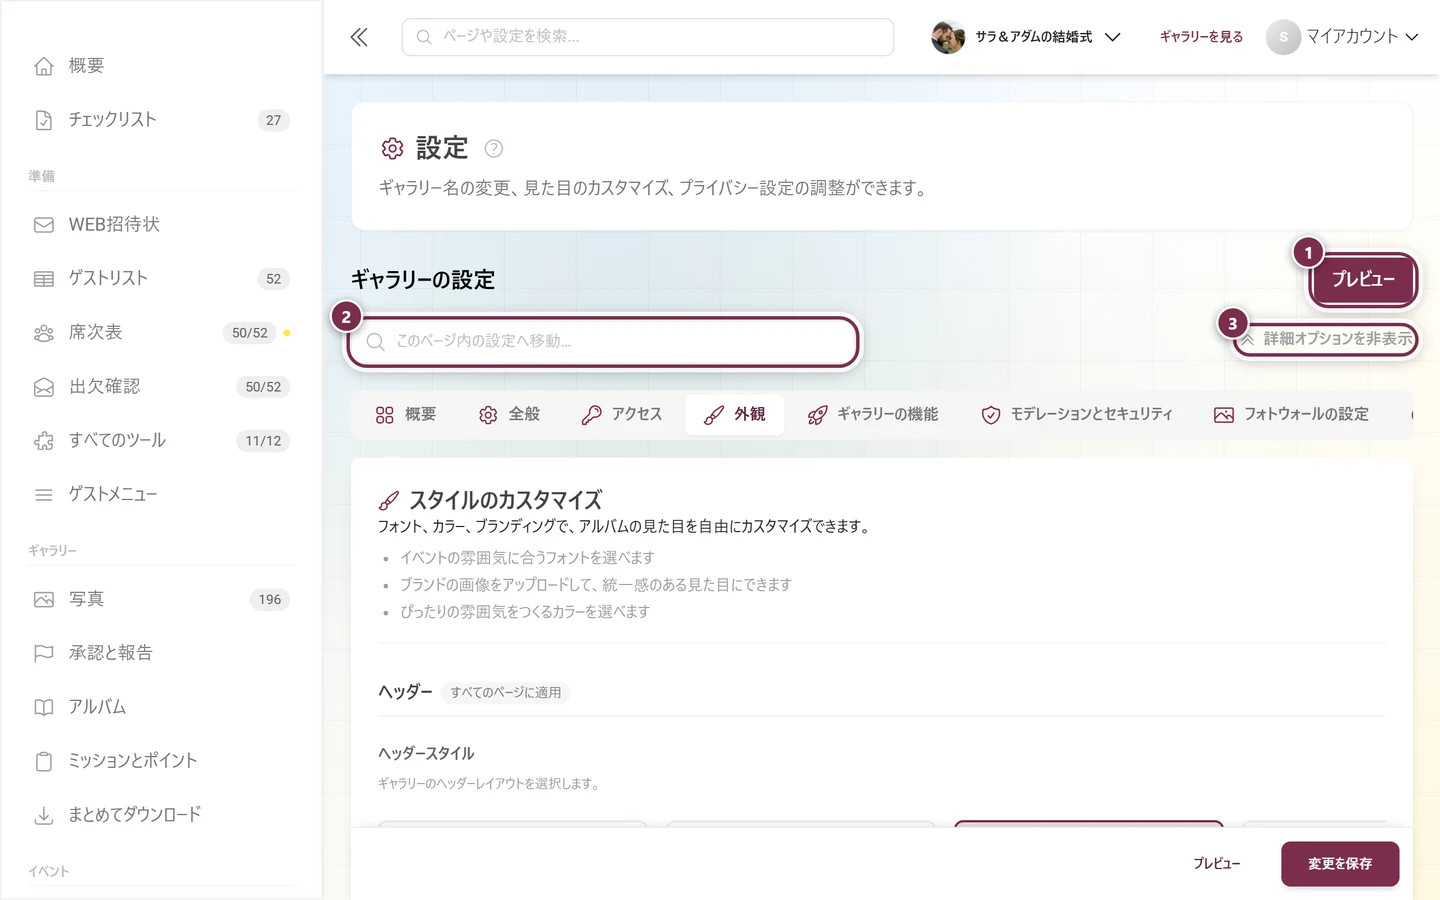Switch to the 全般 settings tab
The height and width of the screenshot is (900, 1440).
click(510, 415)
